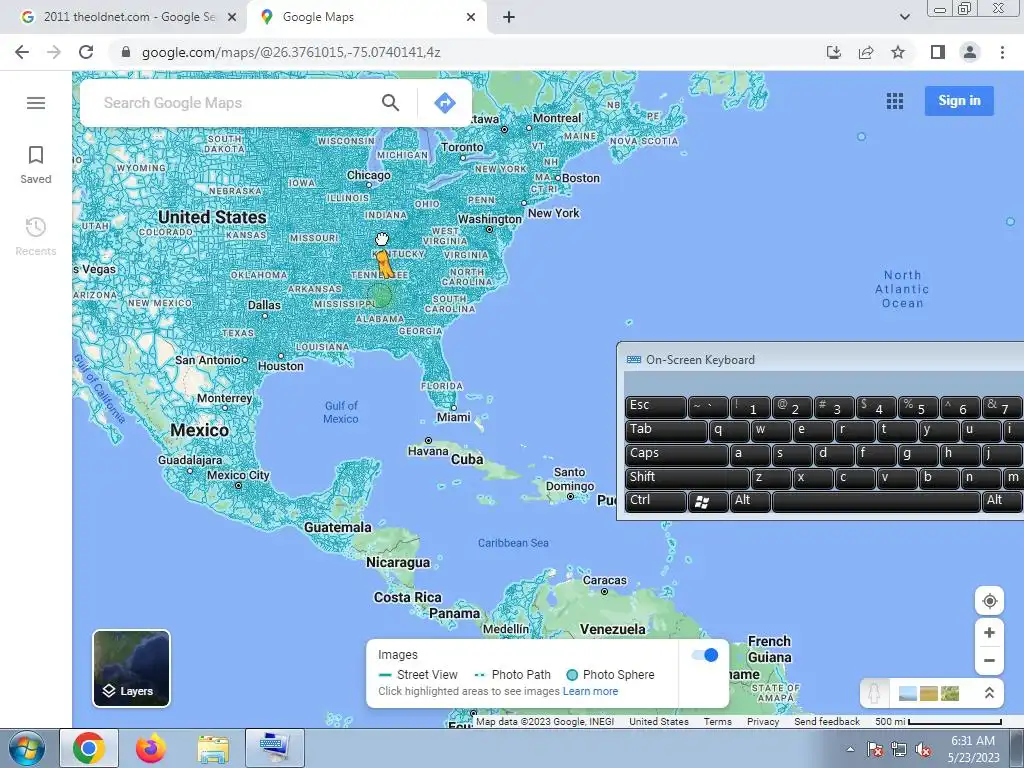Click the Privacy footer link
Image resolution: width=1024 pixels, height=768 pixels.
point(763,722)
